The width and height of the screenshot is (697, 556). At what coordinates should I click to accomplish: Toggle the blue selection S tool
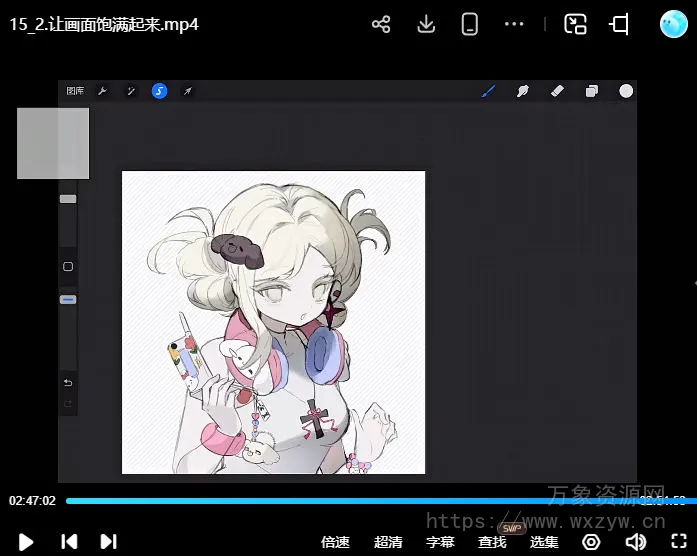tap(159, 91)
